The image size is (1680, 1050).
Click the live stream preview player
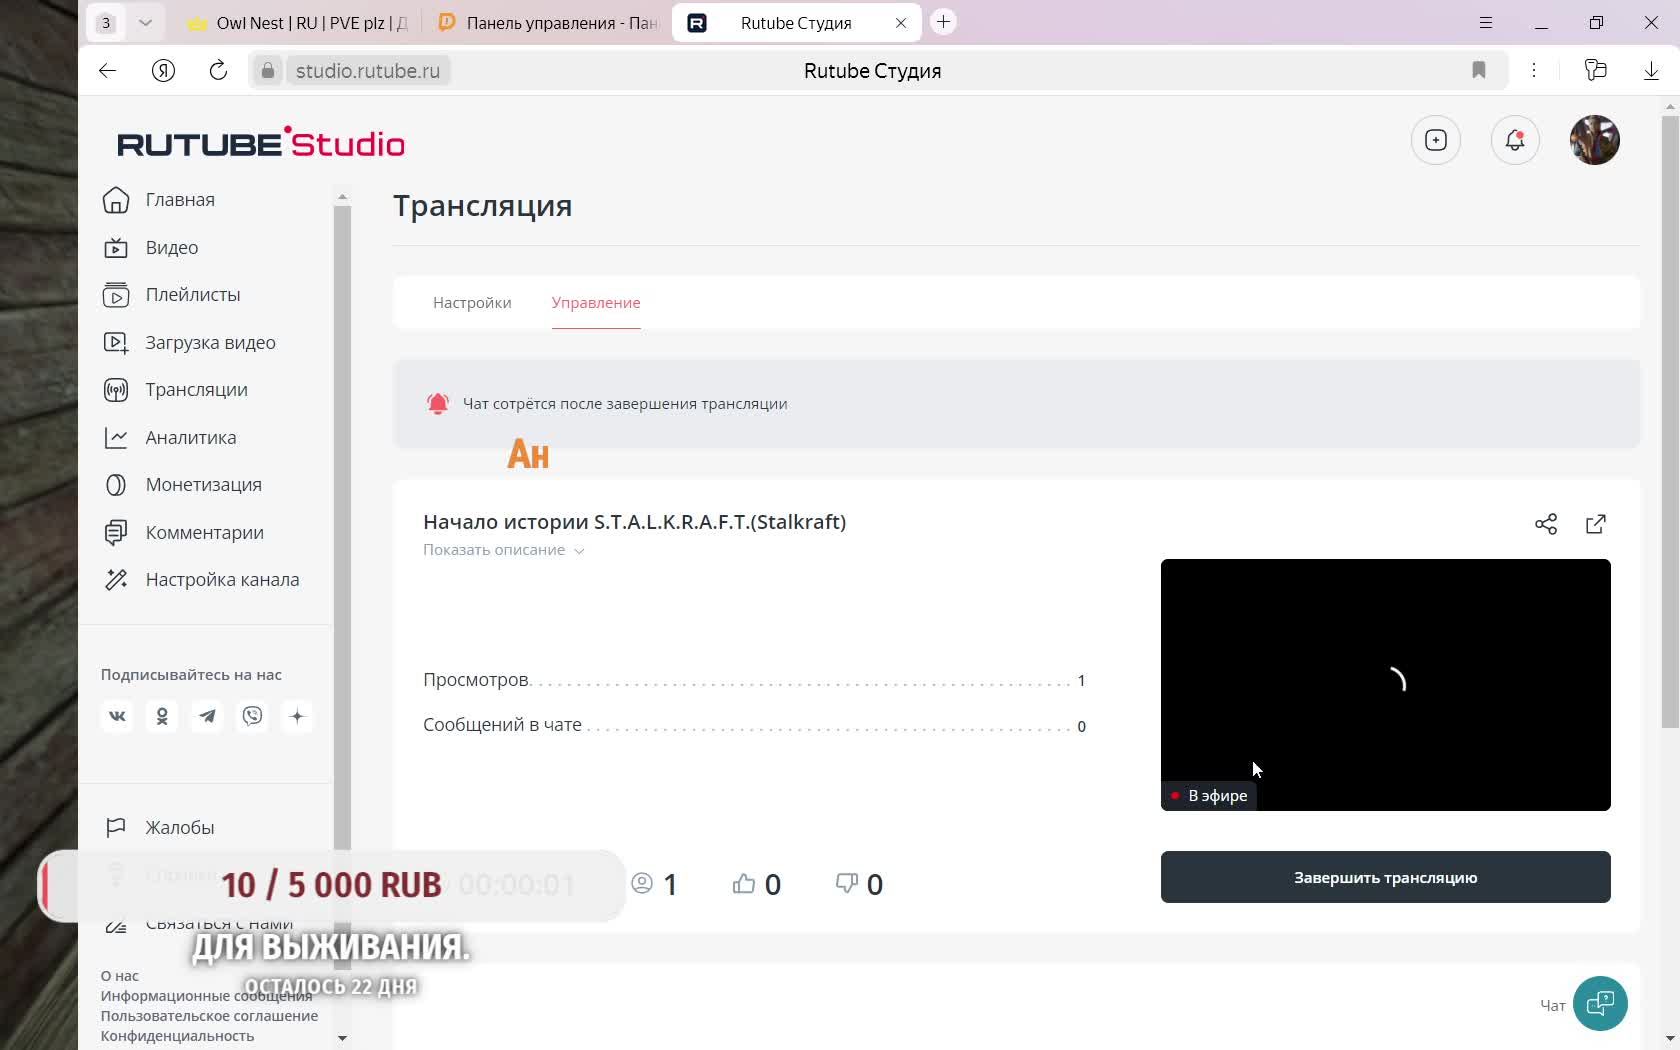point(1386,685)
